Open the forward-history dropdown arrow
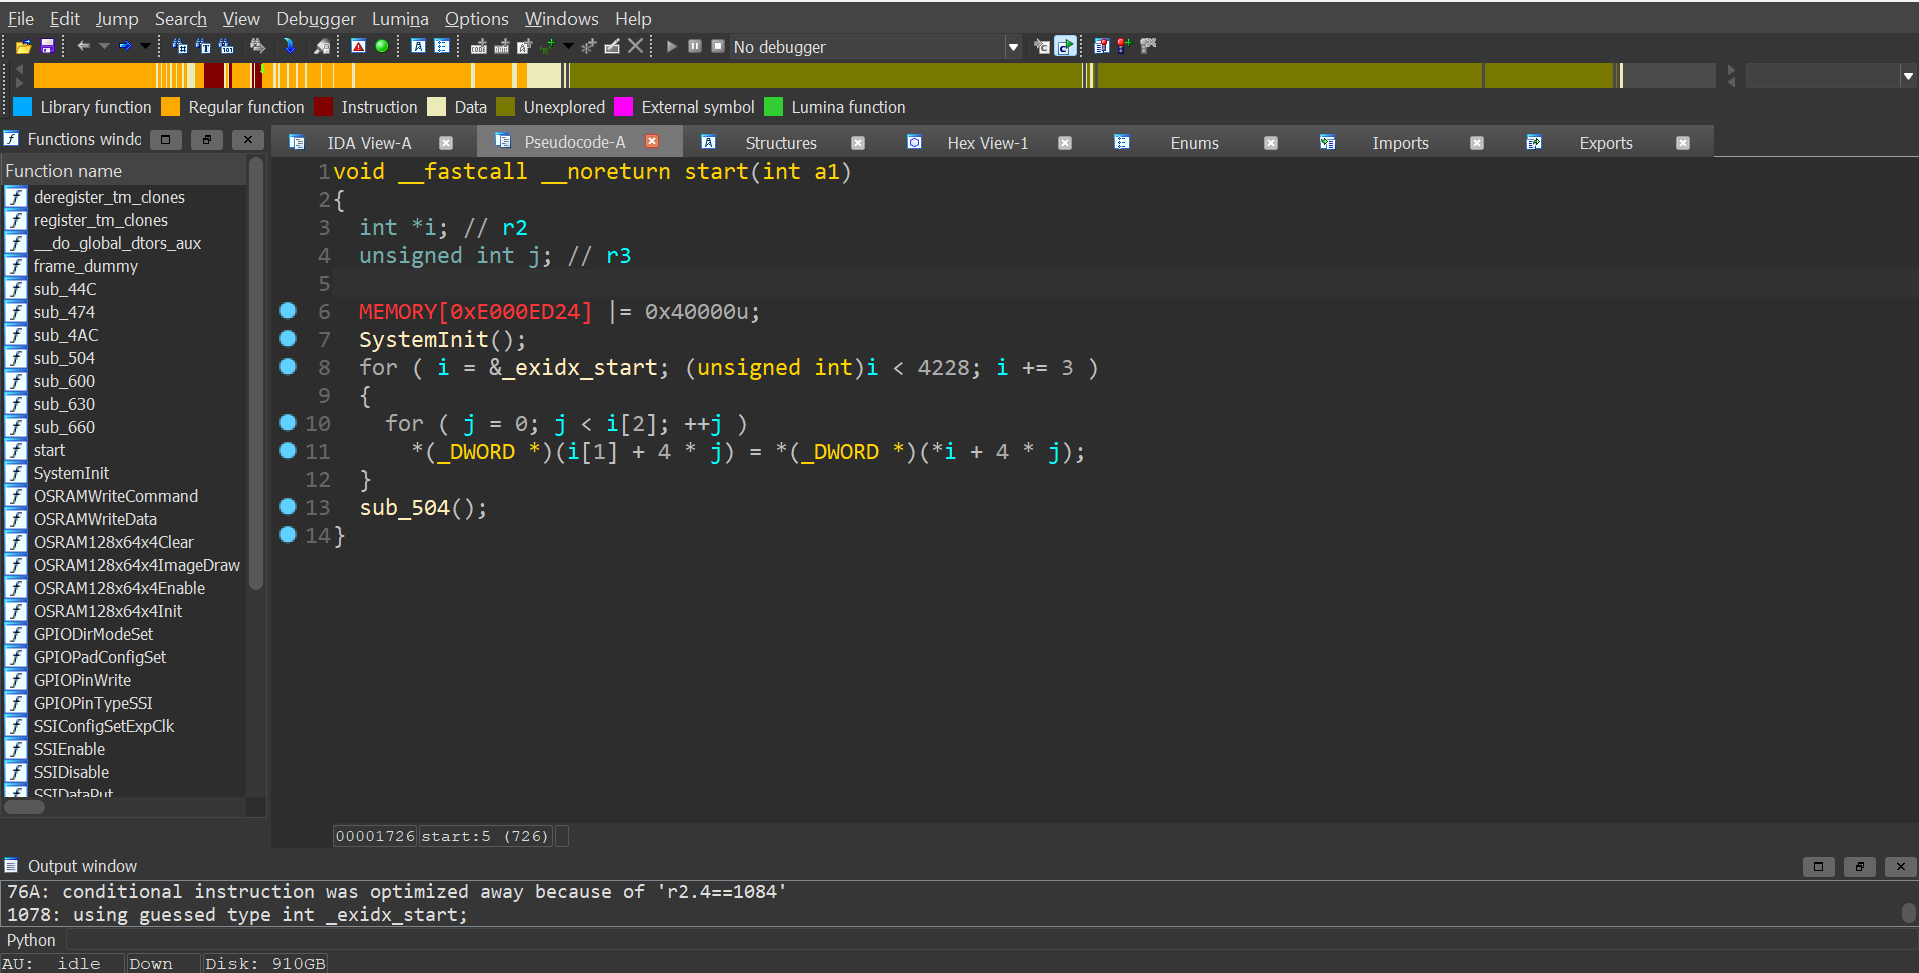1919x973 pixels. [x=145, y=46]
